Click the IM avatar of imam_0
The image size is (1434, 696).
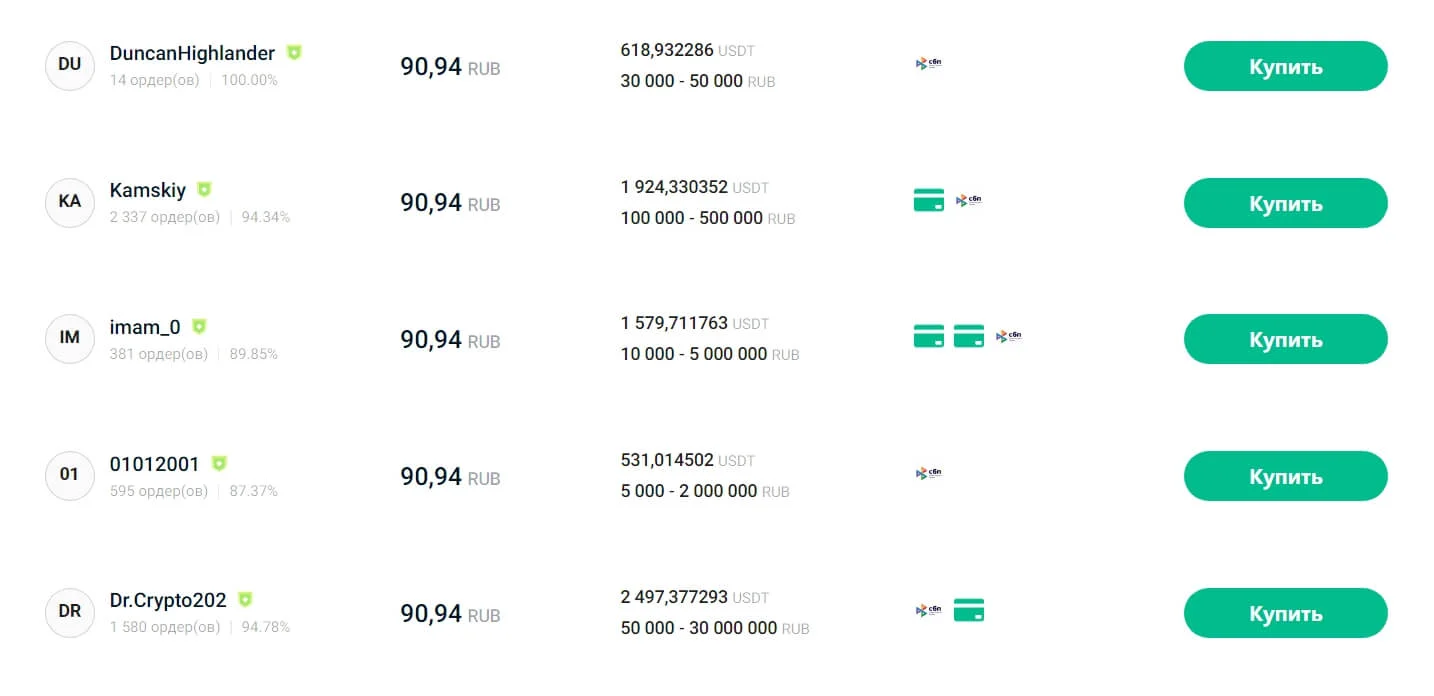tap(70, 338)
